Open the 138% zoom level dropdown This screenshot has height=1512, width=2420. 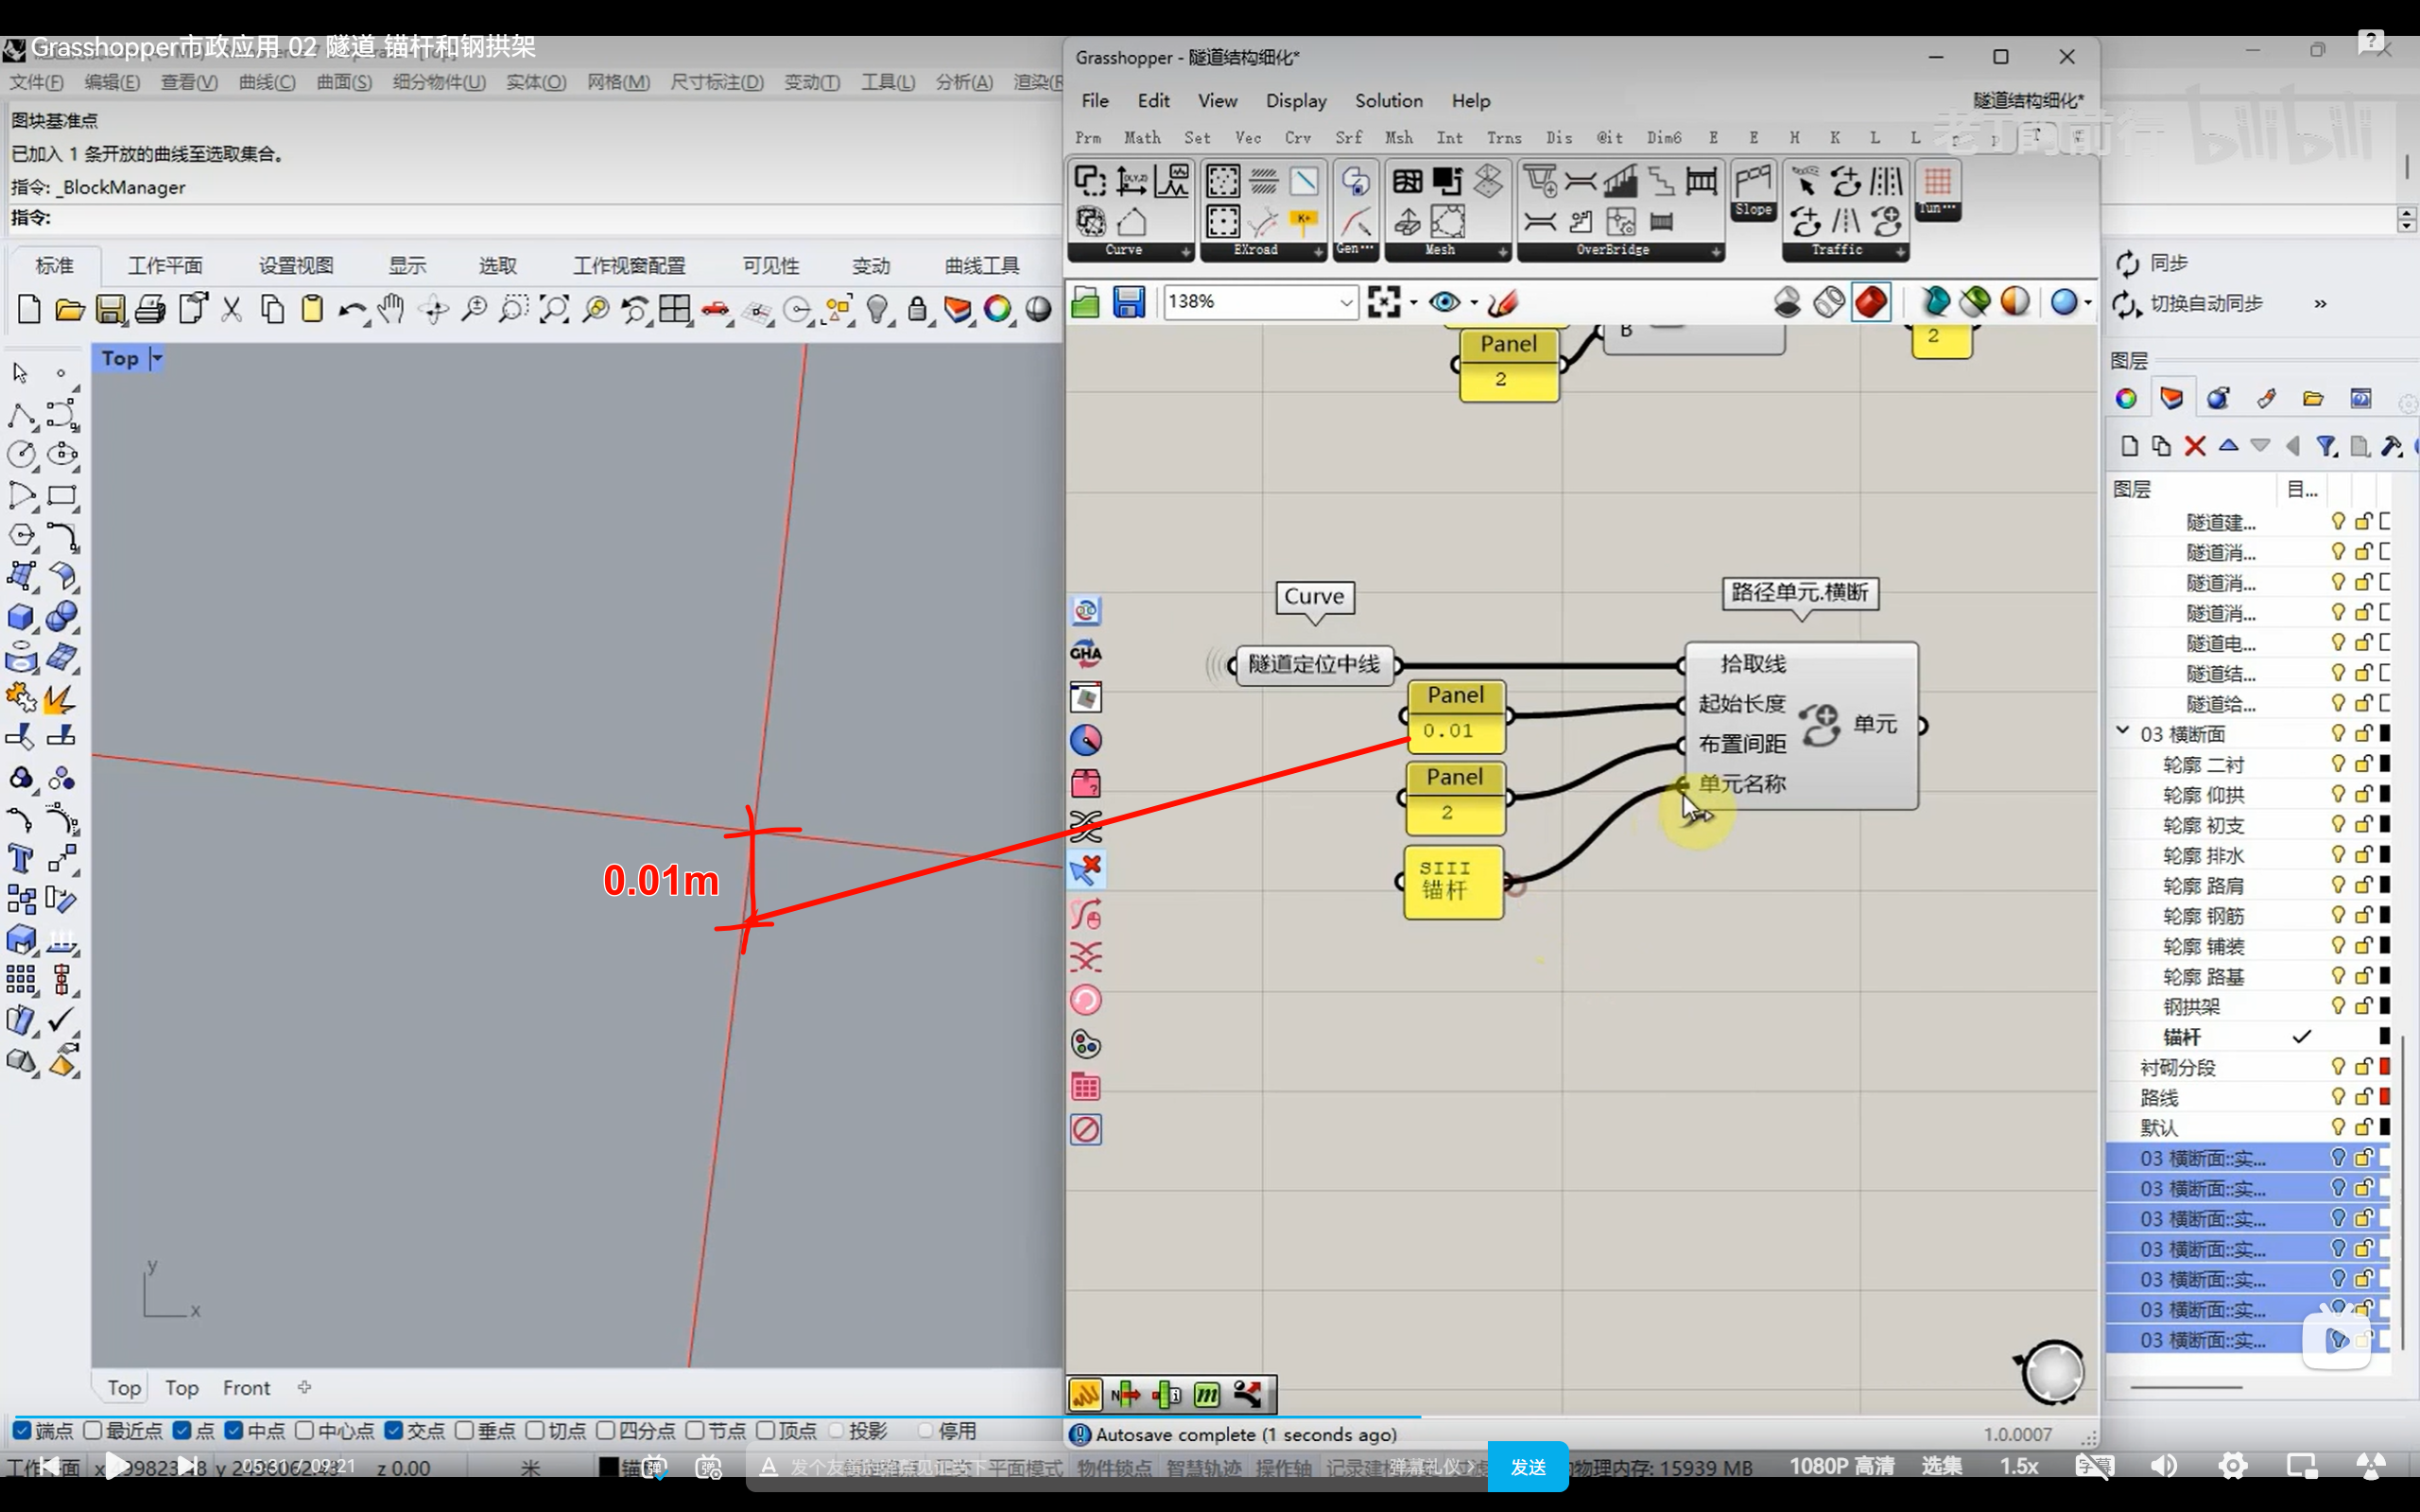coord(1346,302)
